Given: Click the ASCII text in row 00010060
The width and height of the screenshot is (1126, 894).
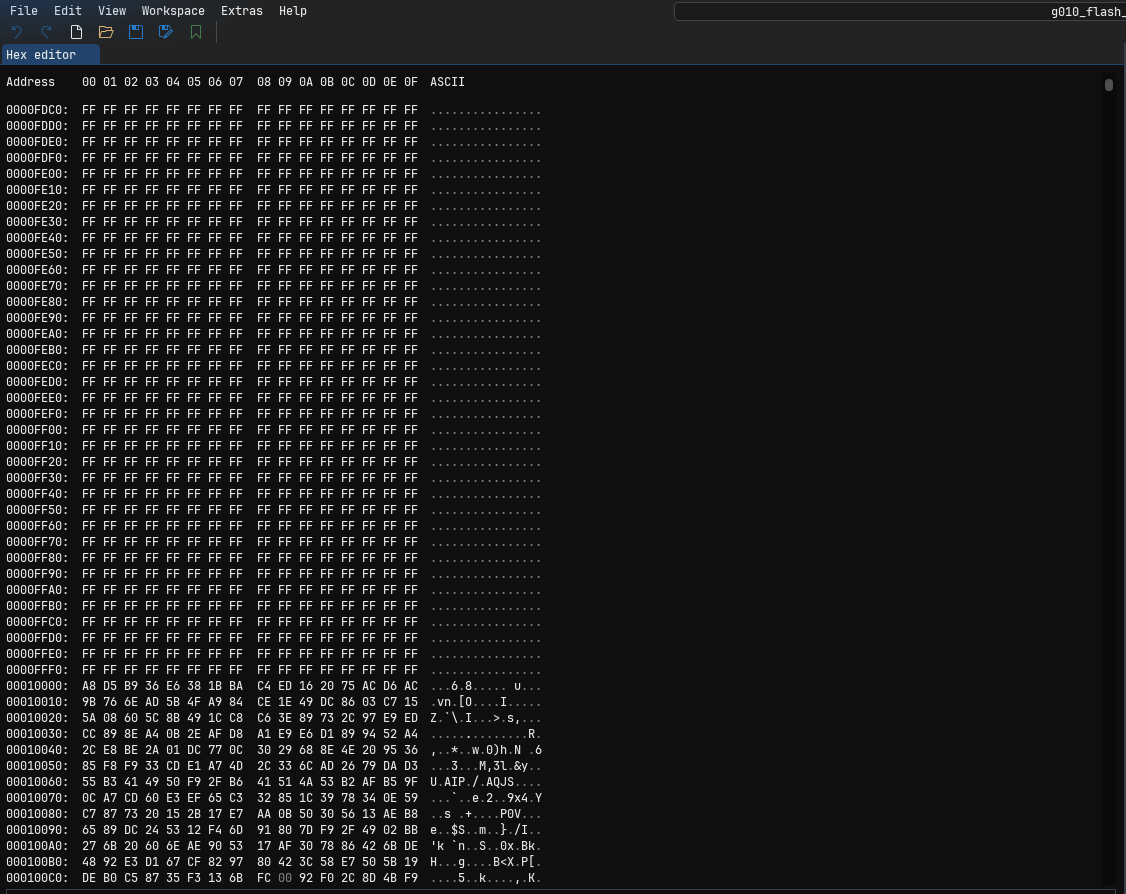Looking at the screenshot, I should (486, 782).
